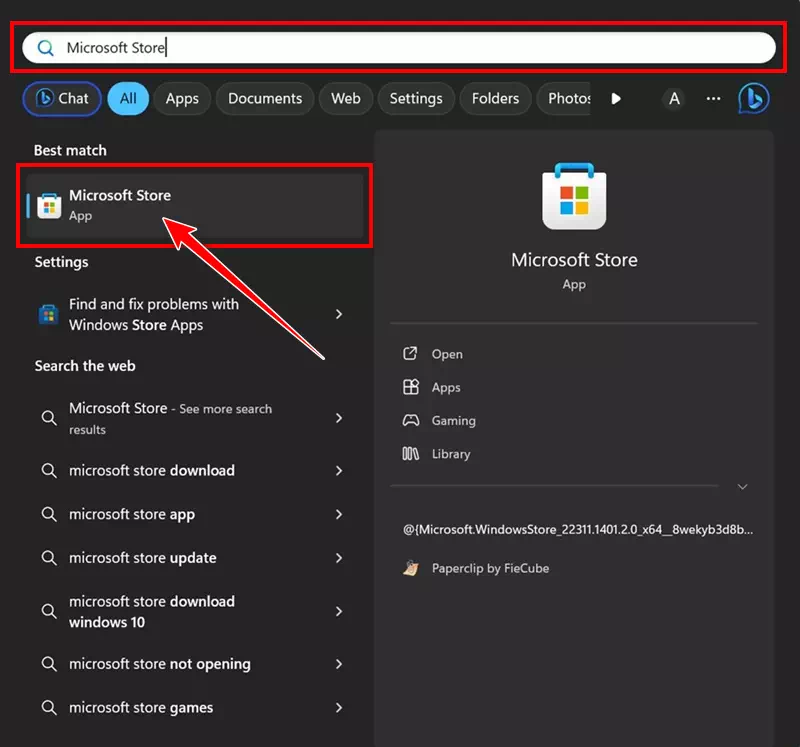This screenshot has width=800, height=747.
Task: Click search icon beside microsoft store app
Action: [49, 514]
